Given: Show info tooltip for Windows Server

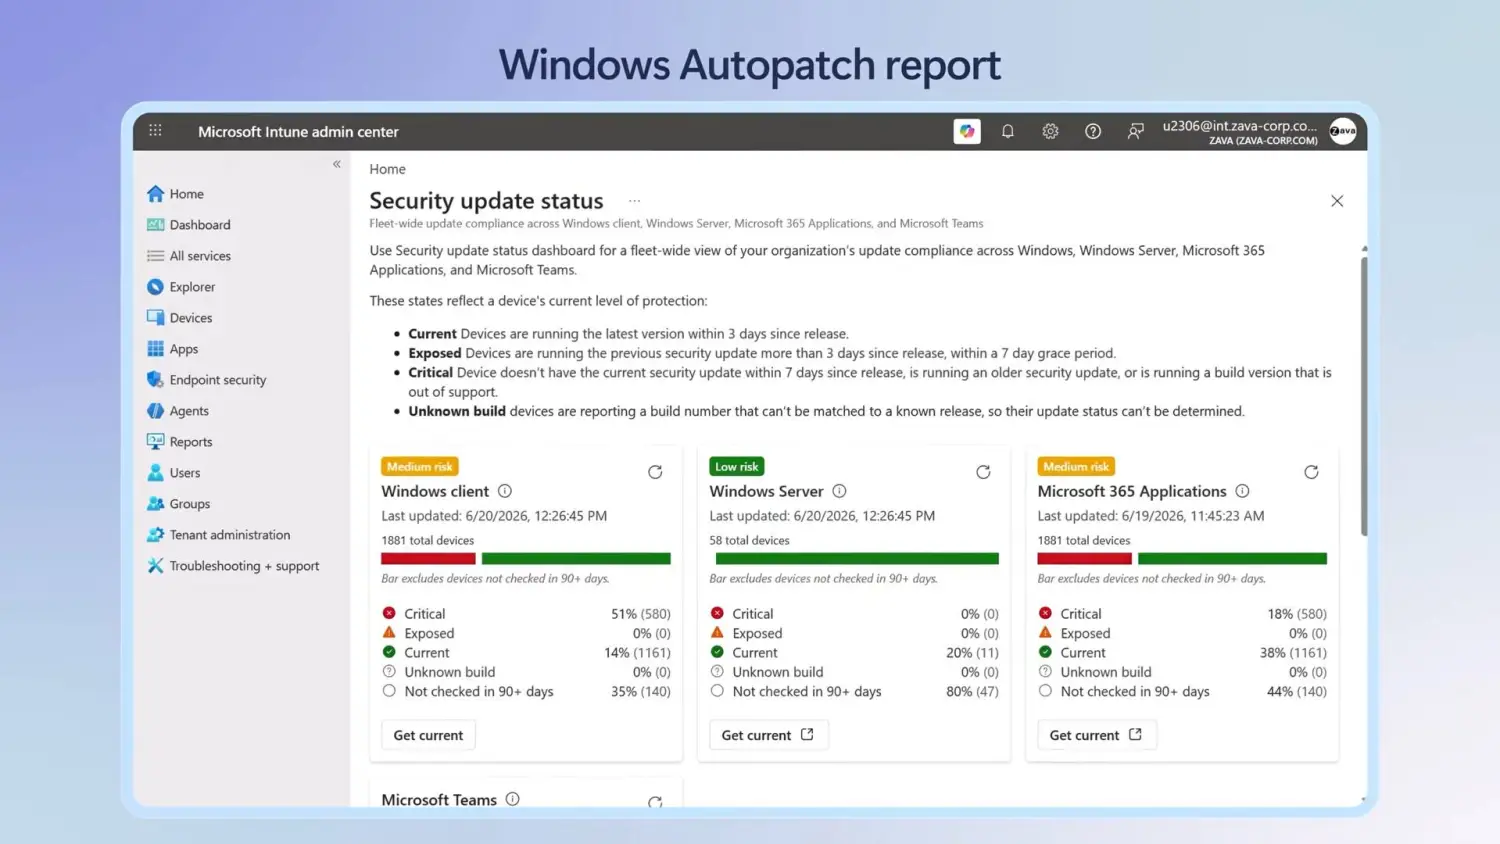Looking at the screenshot, I should 840,491.
